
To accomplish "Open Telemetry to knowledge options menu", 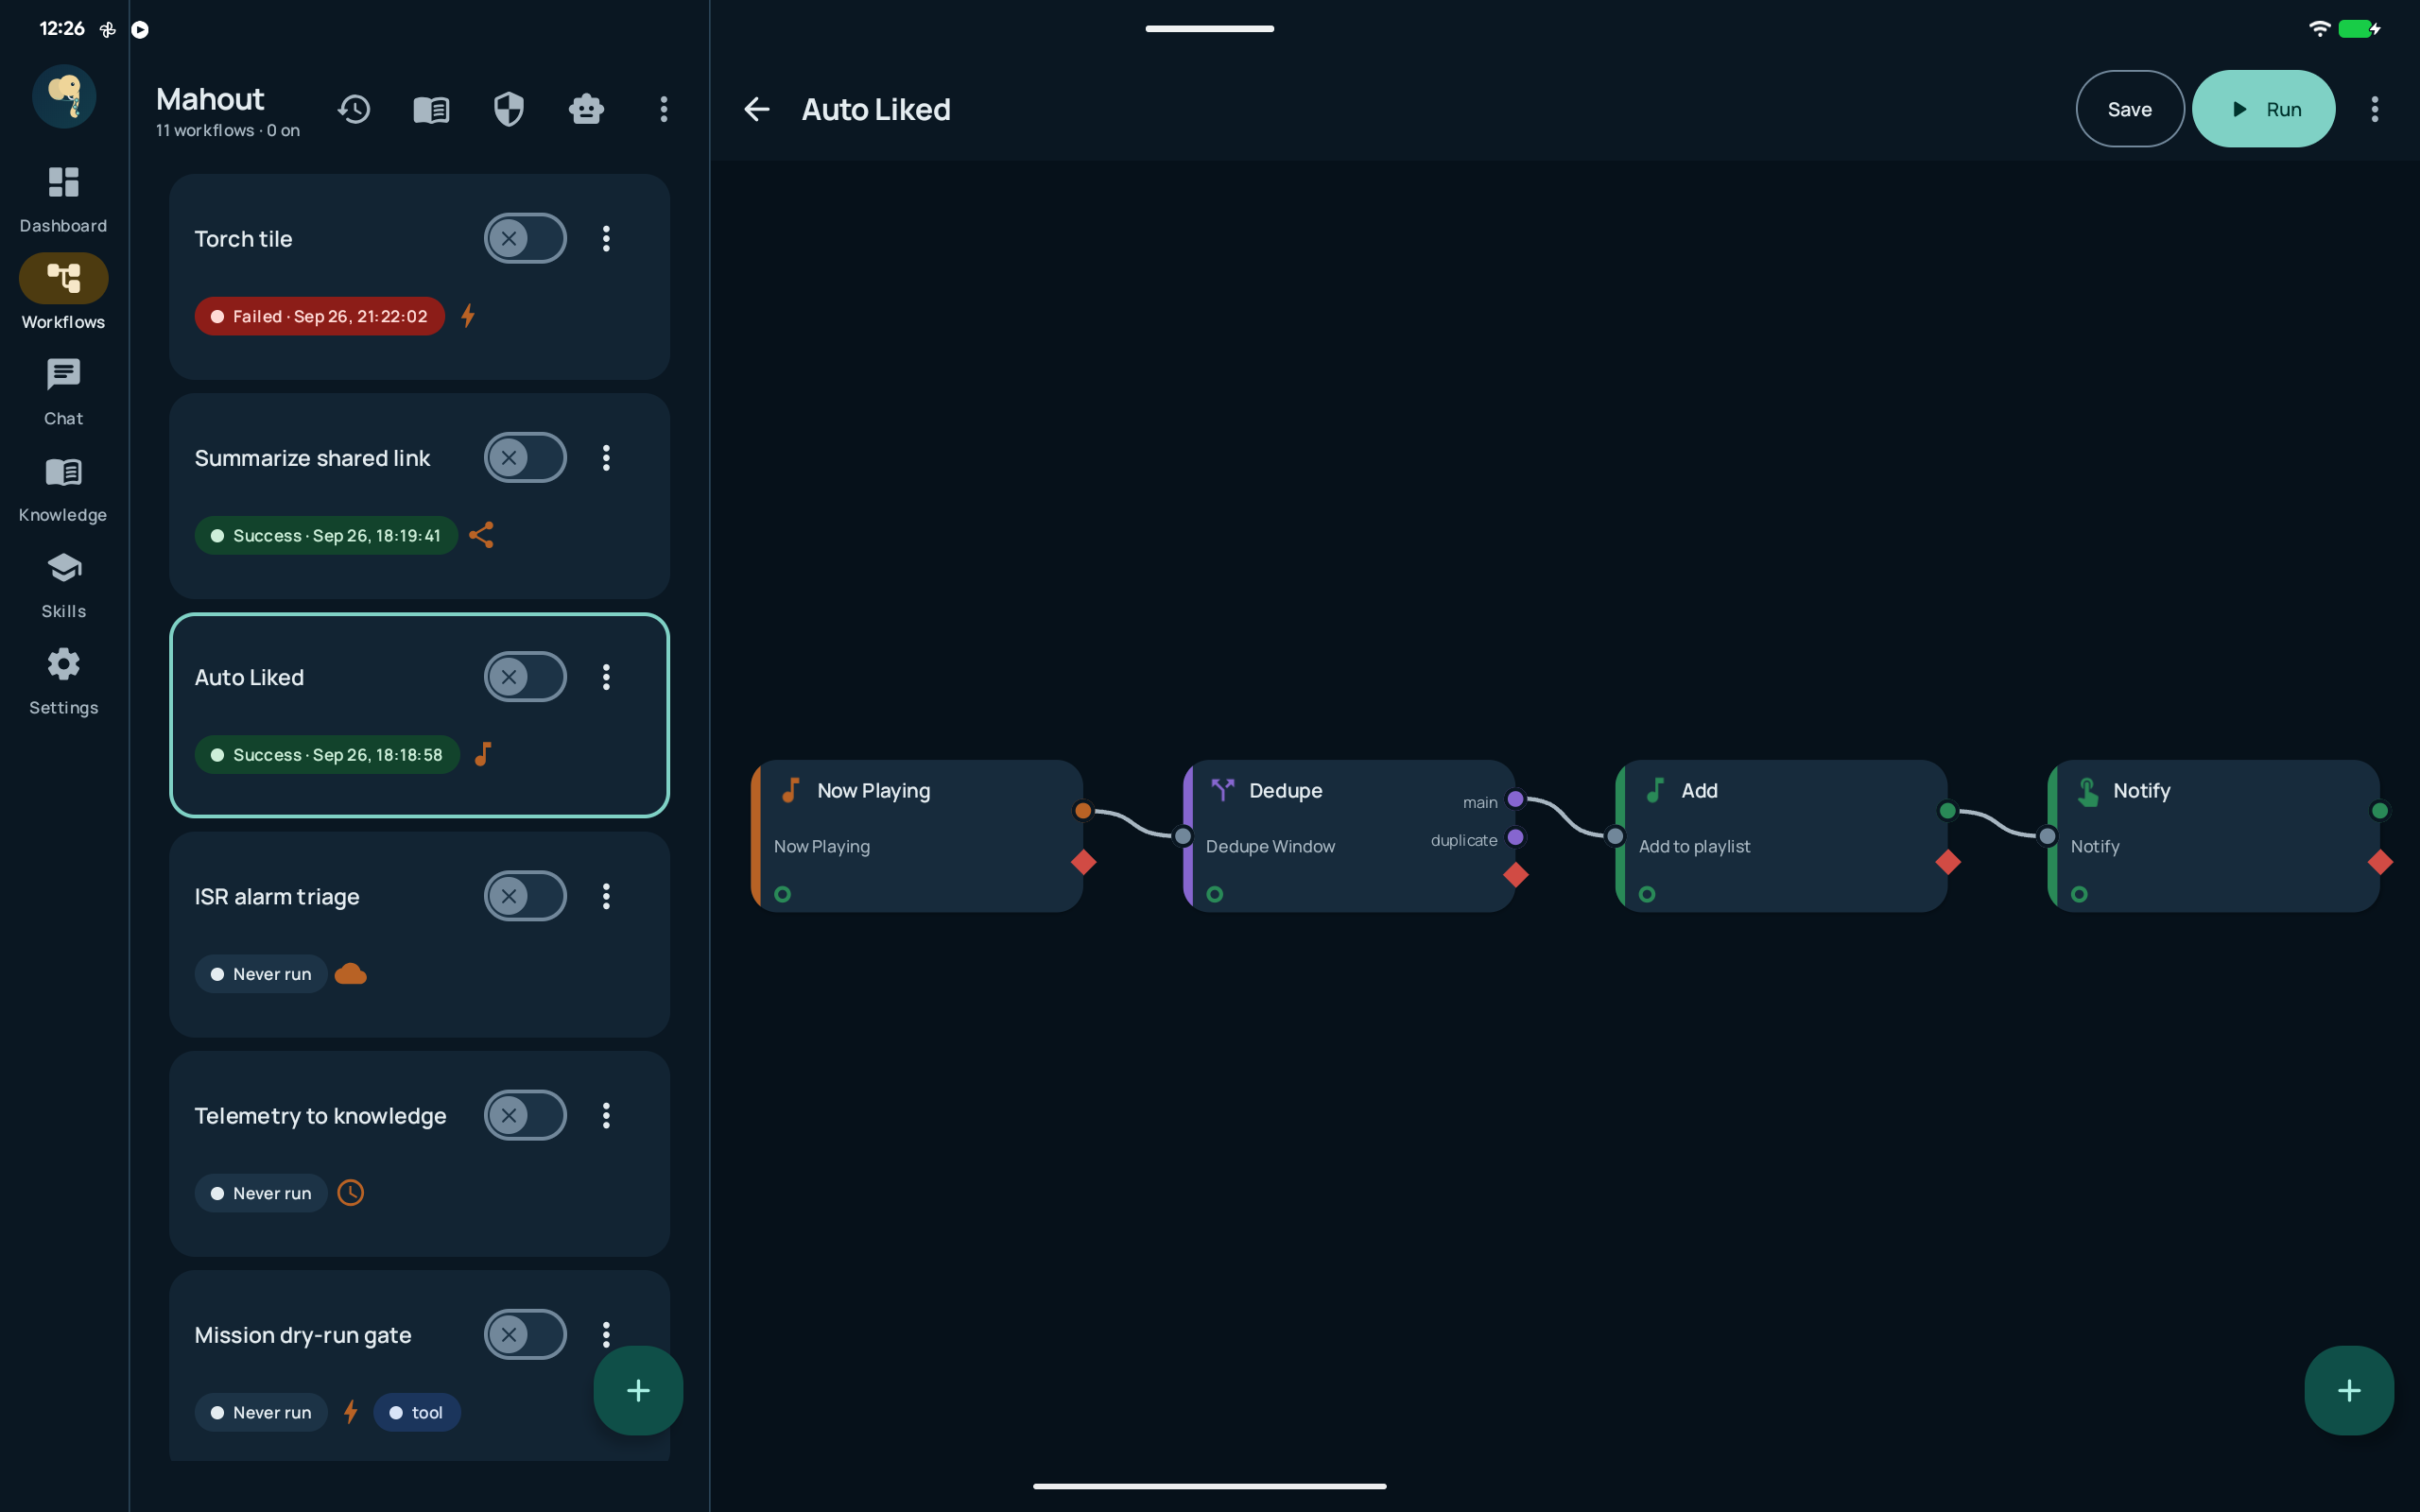I will (x=606, y=1114).
